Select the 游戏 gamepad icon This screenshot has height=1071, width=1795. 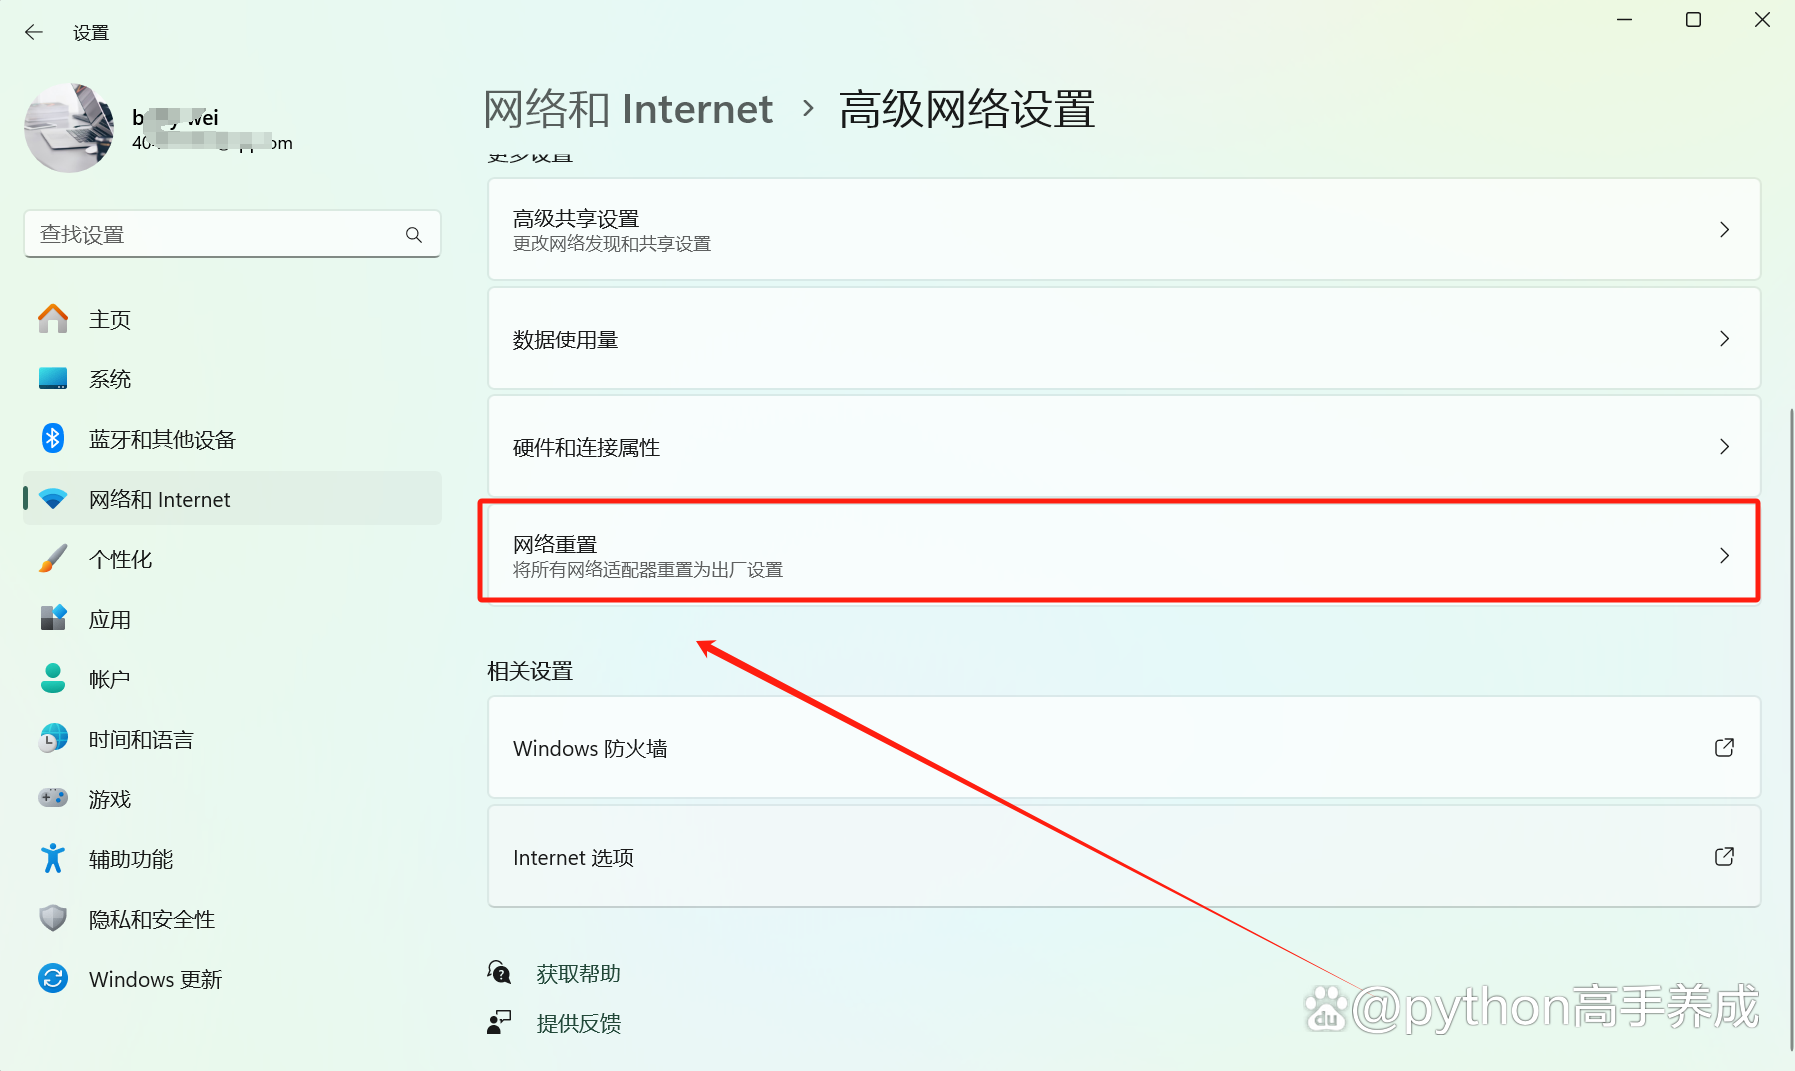pos(53,798)
